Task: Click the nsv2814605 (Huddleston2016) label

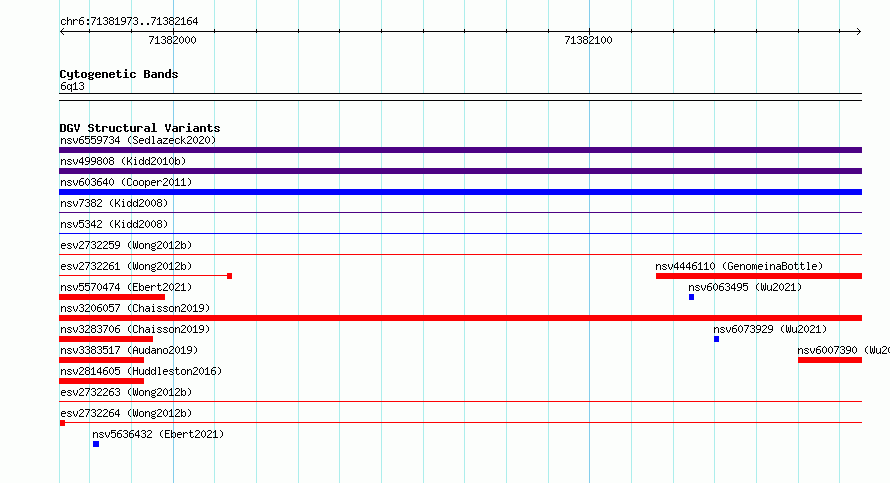Action: pyautogui.click(x=141, y=371)
